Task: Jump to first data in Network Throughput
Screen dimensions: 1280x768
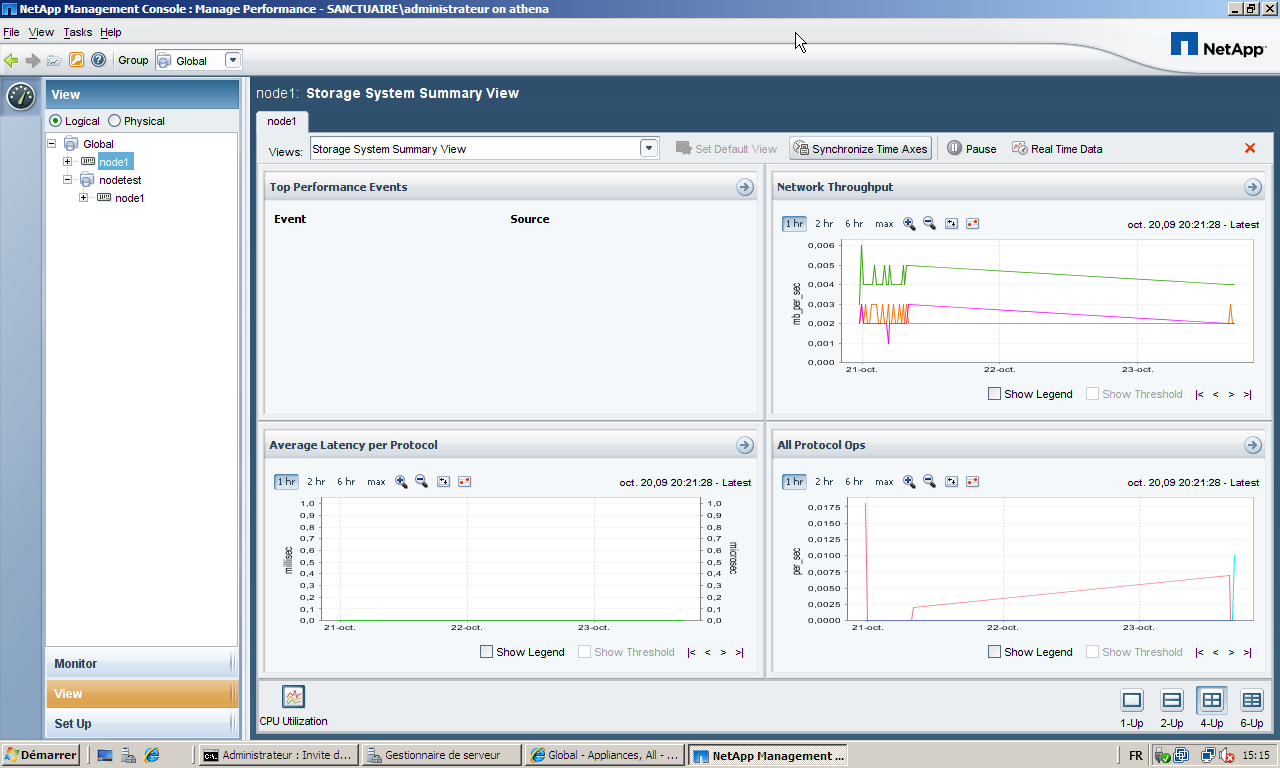Action: tap(1199, 394)
